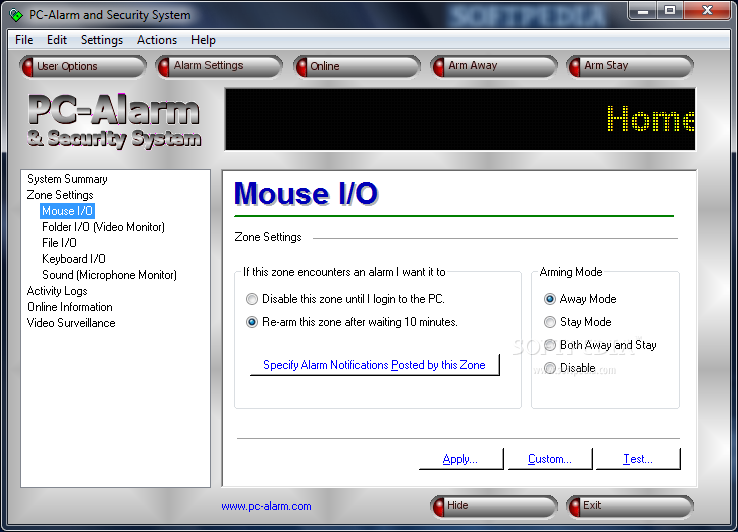Select Mouse I/O zone
The image size is (738, 532).
(x=67, y=211)
